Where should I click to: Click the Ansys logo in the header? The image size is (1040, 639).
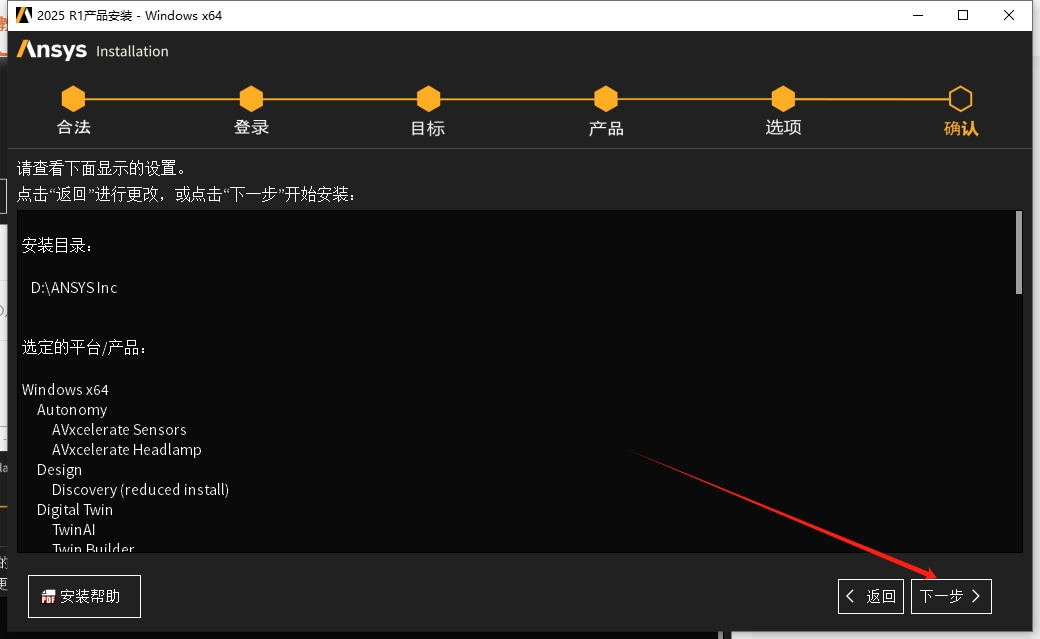tap(52, 50)
